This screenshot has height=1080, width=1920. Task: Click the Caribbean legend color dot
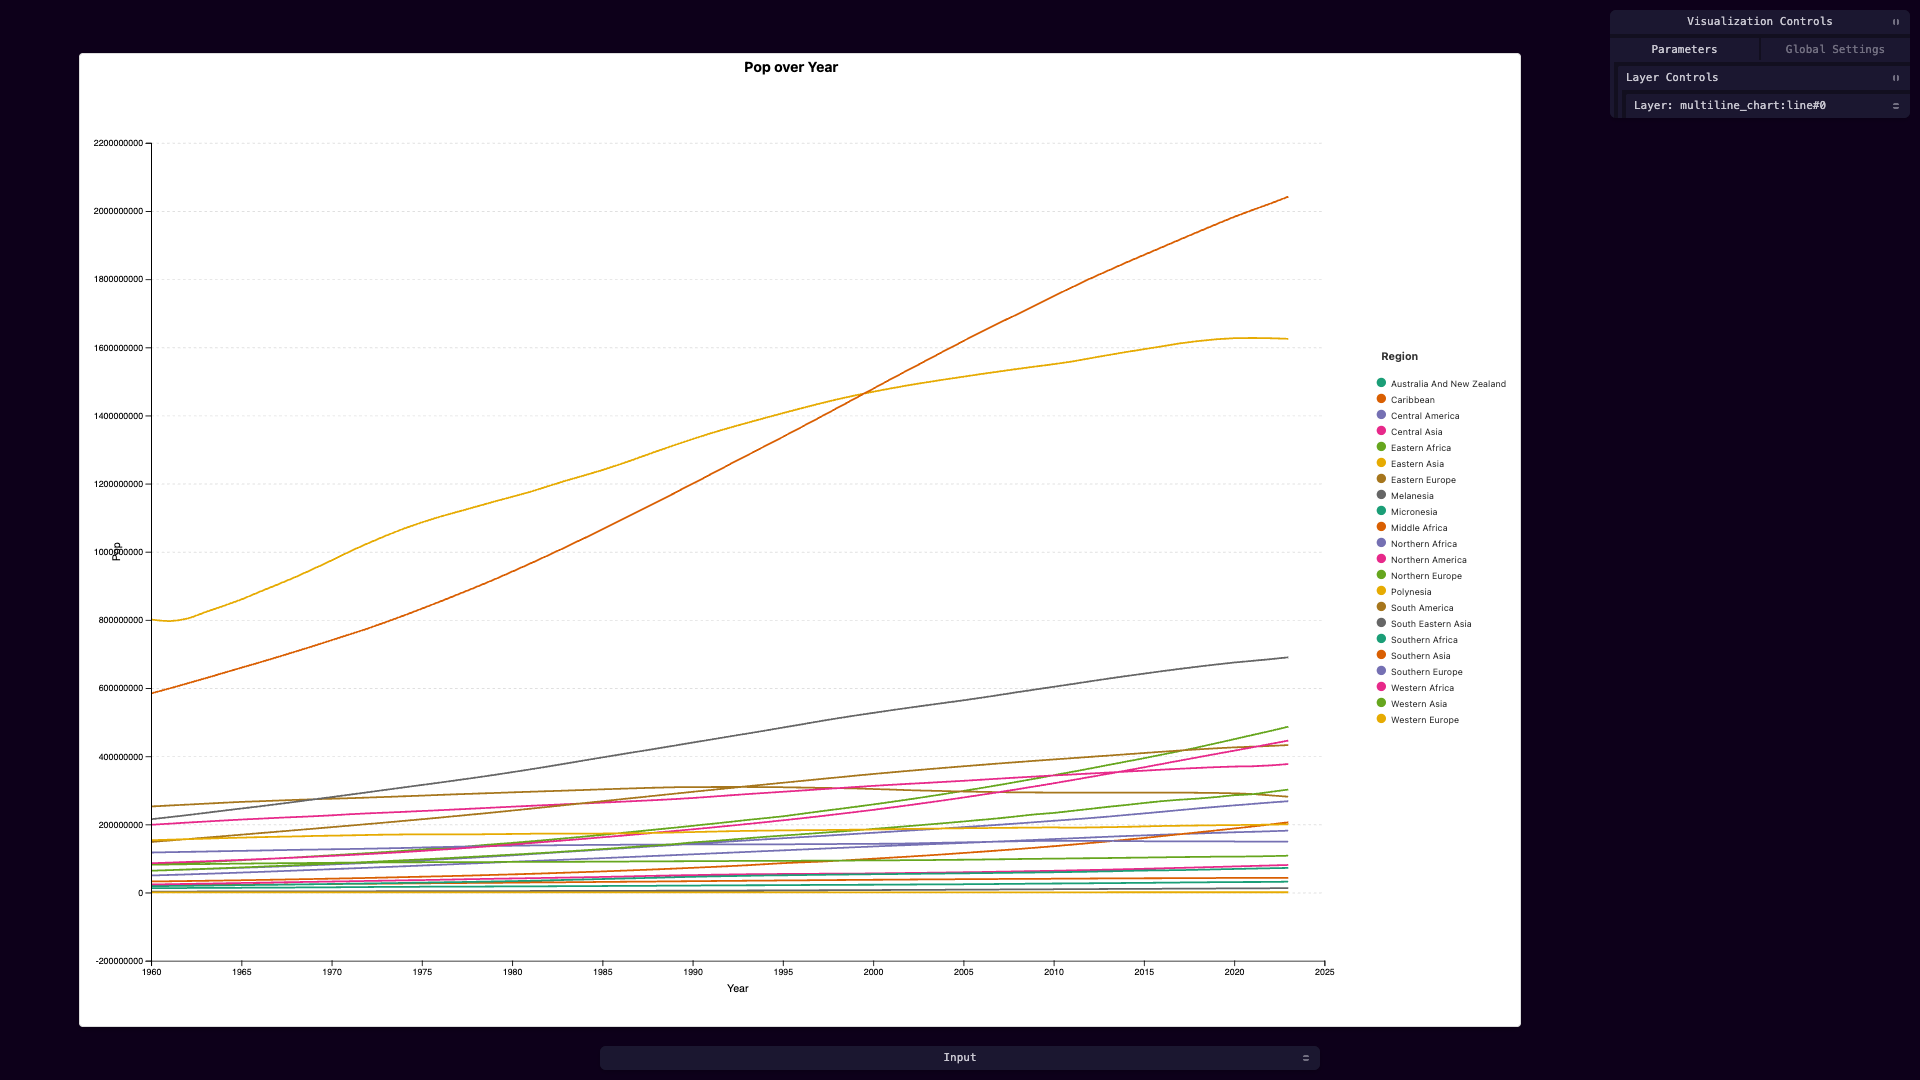click(x=1381, y=399)
